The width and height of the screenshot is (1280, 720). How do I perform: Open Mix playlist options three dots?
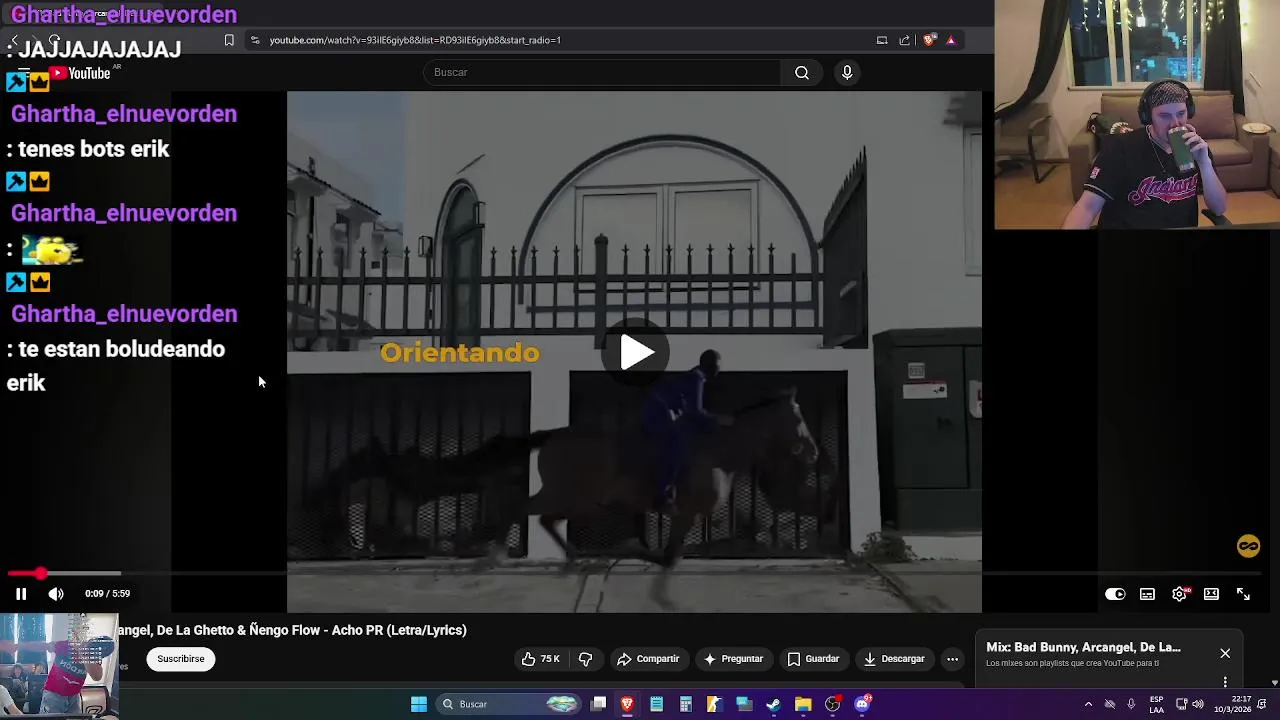click(1225, 682)
